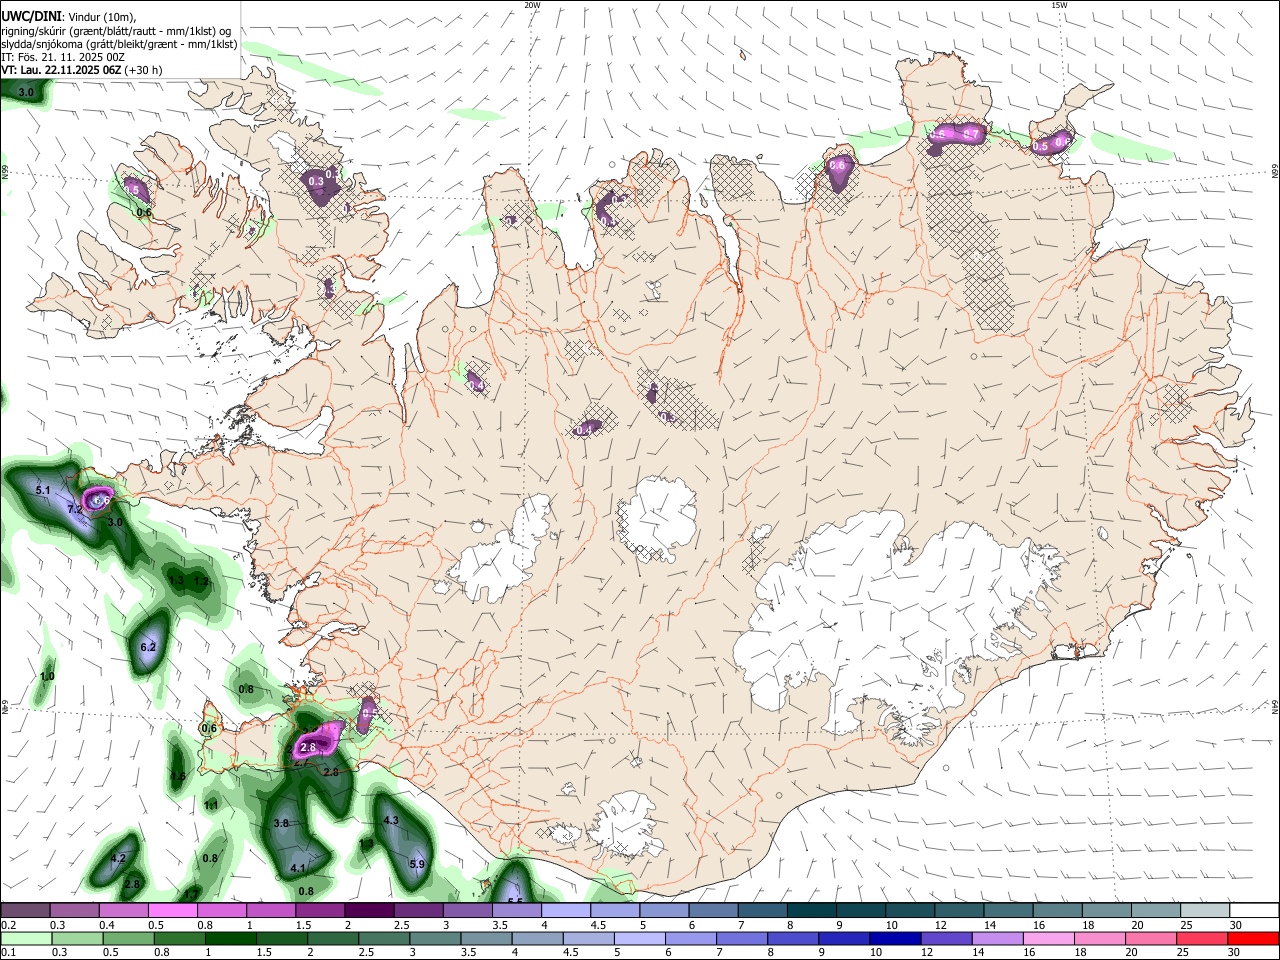Click the 7.2 rainfall value
Viewport: 1280px width, 960px height.
click(x=74, y=509)
